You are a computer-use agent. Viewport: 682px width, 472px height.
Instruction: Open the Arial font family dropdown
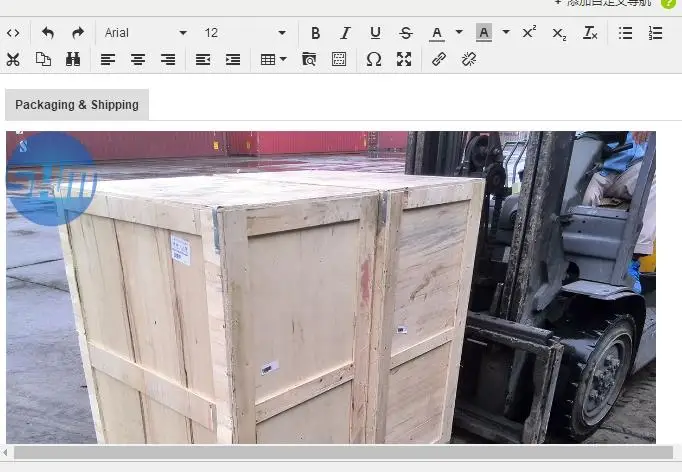pyautogui.click(x=145, y=33)
